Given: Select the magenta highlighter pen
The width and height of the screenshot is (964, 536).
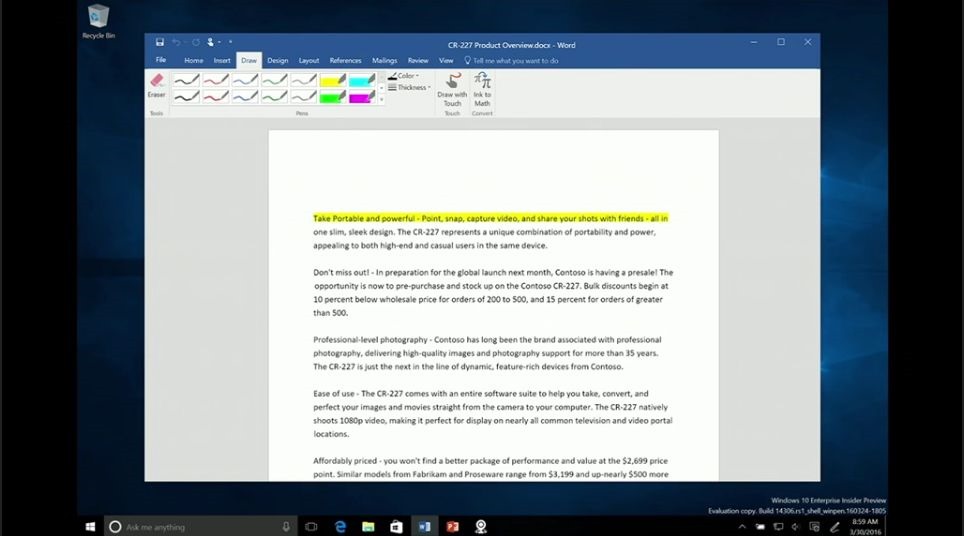Looking at the screenshot, I should pos(362,97).
